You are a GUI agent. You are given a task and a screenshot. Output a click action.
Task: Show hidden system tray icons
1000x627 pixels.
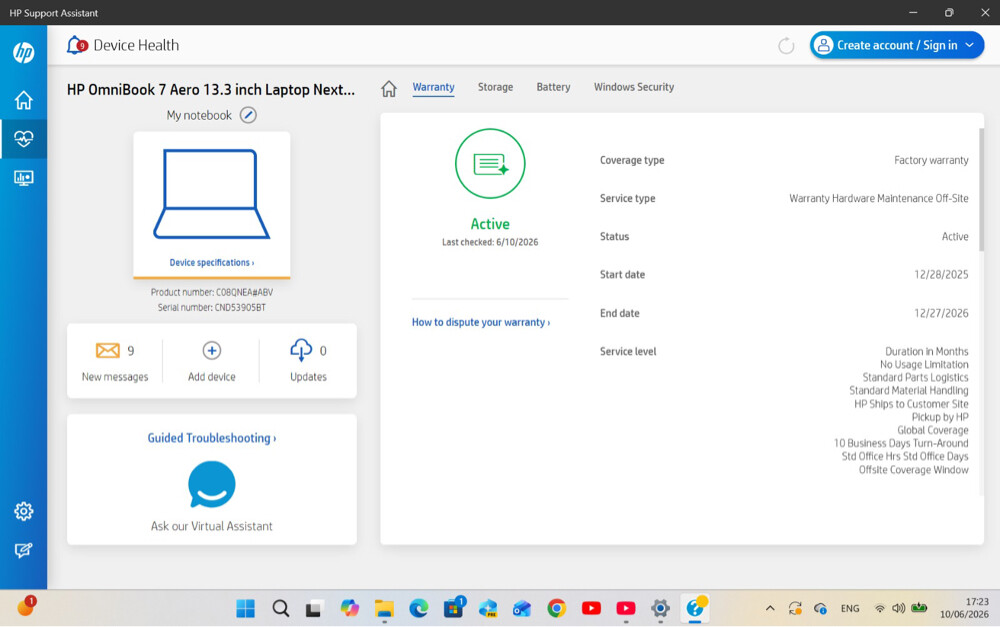point(770,609)
